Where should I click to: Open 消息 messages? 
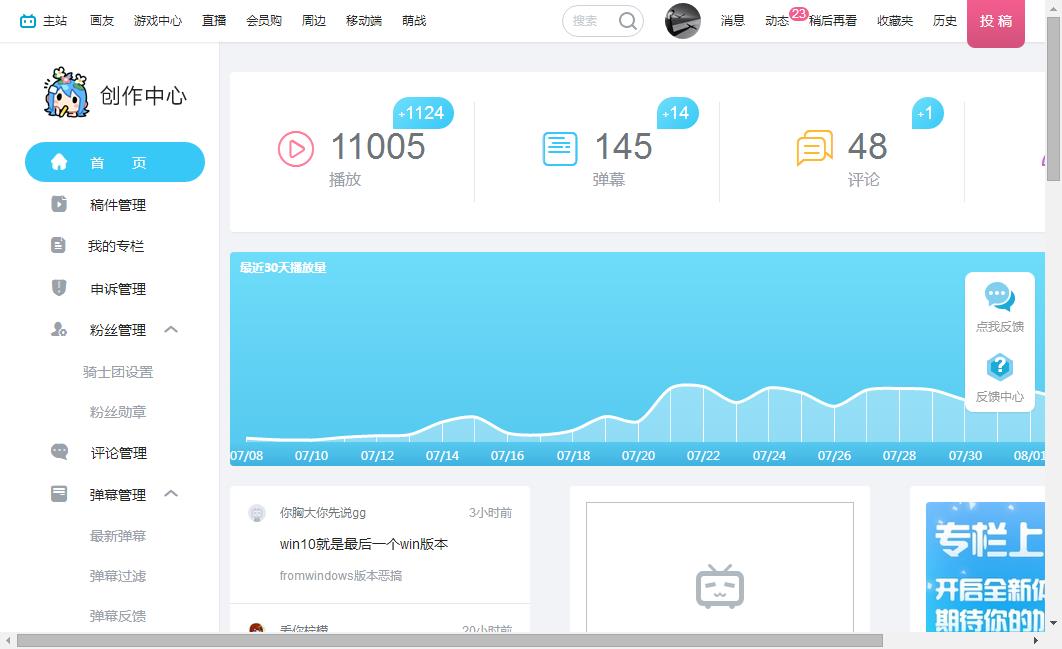point(732,21)
